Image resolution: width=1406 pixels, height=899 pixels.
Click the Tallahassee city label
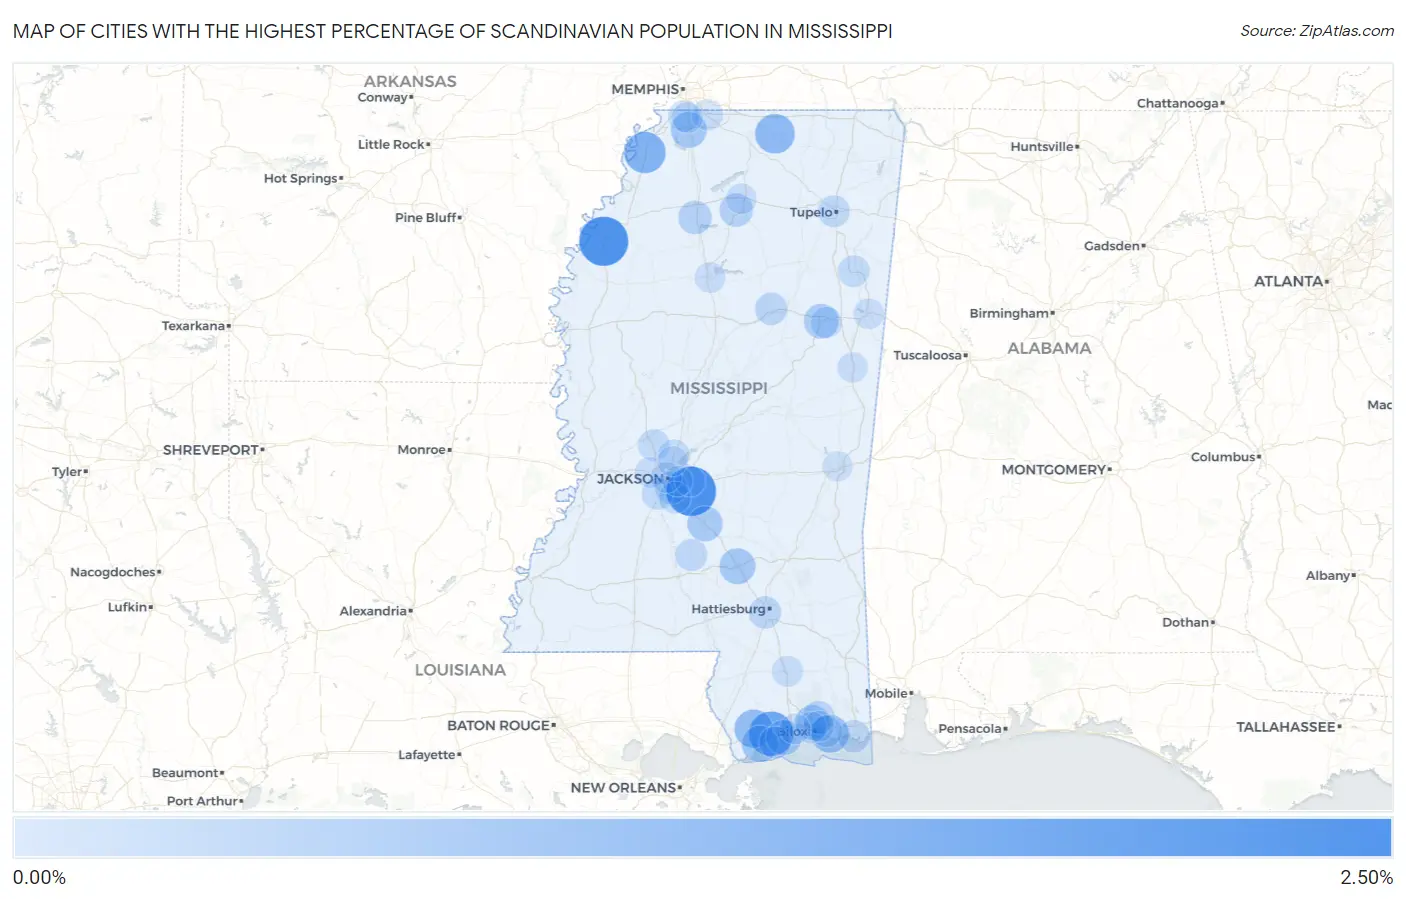(1286, 727)
